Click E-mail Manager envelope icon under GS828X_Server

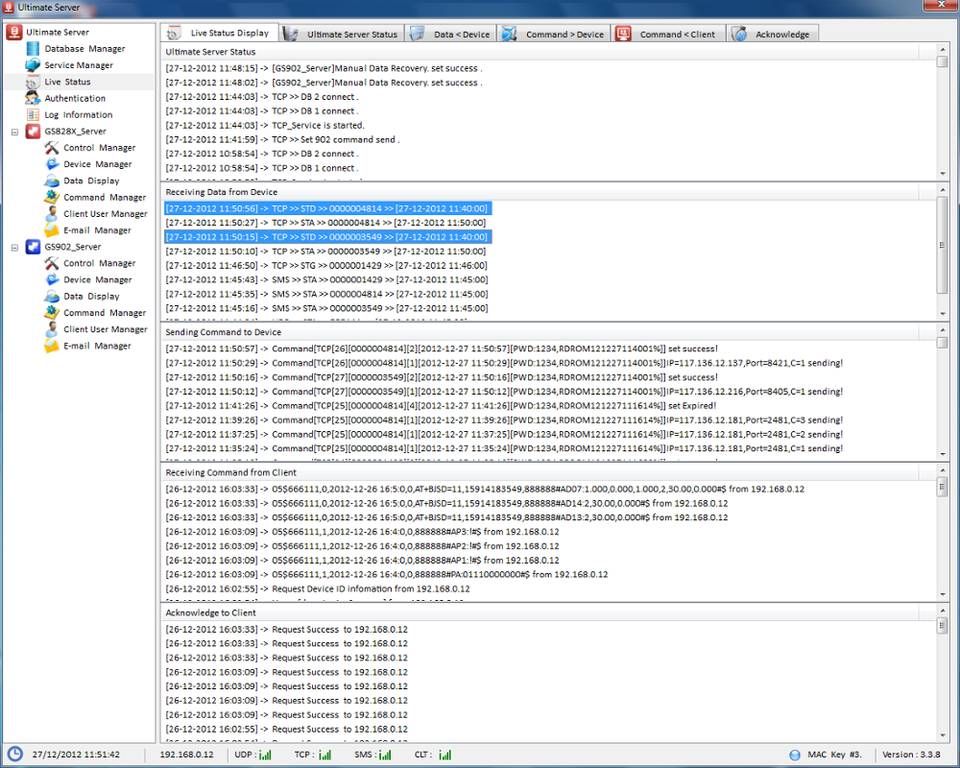53,230
